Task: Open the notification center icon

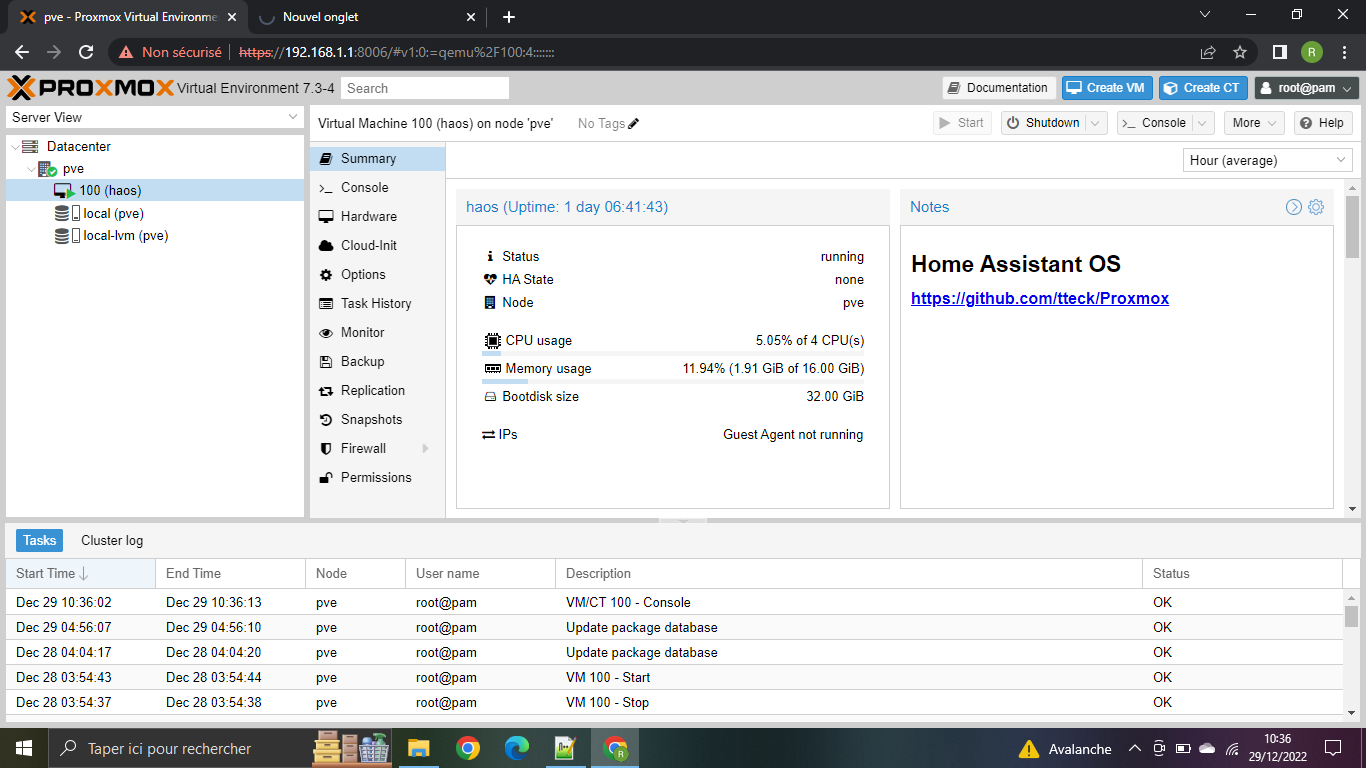Action: [x=1333, y=748]
